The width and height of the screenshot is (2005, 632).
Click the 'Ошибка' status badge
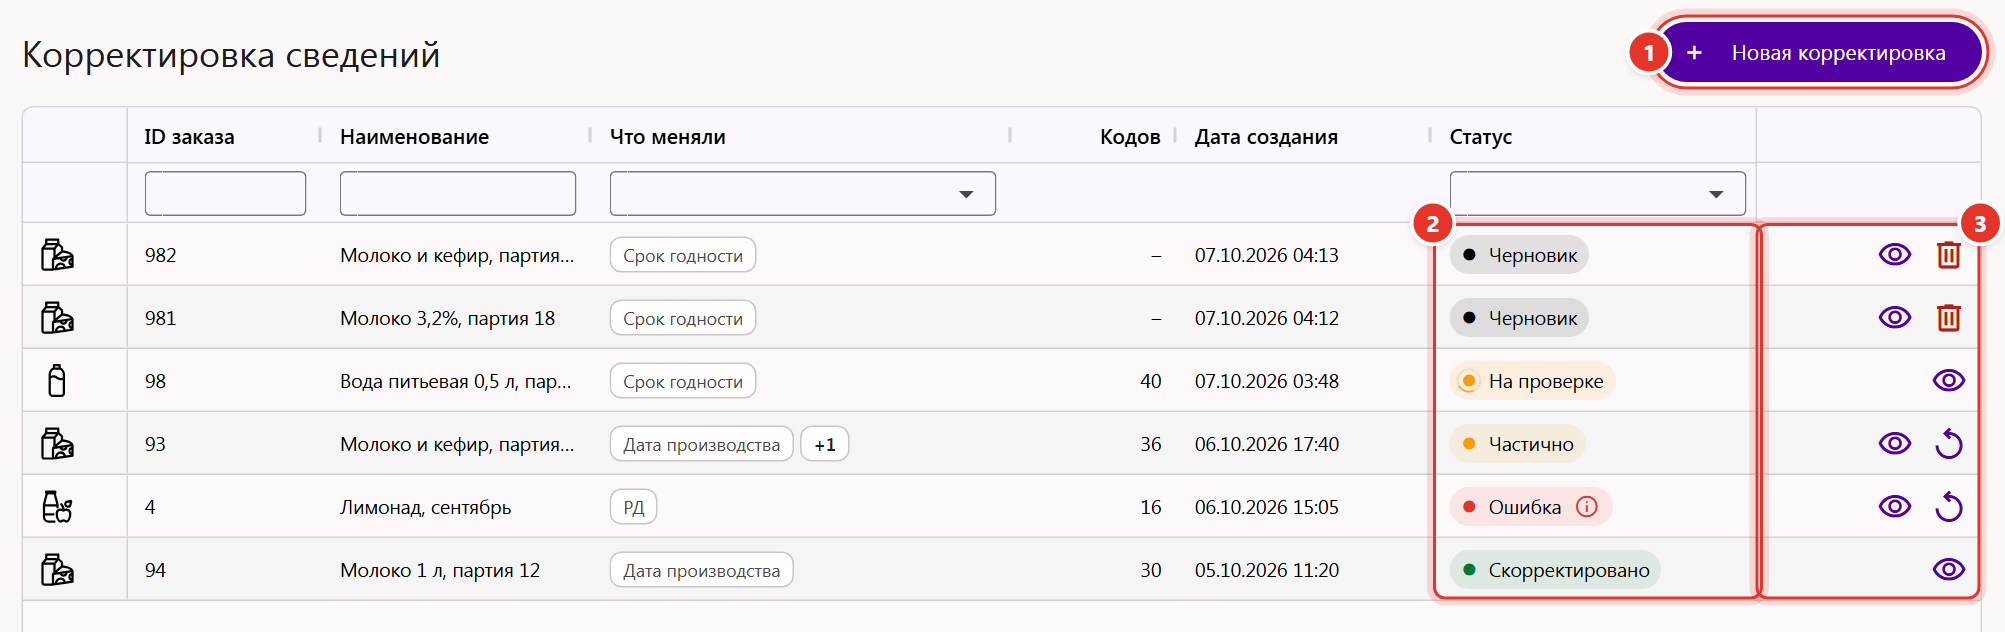click(x=1531, y=507)
